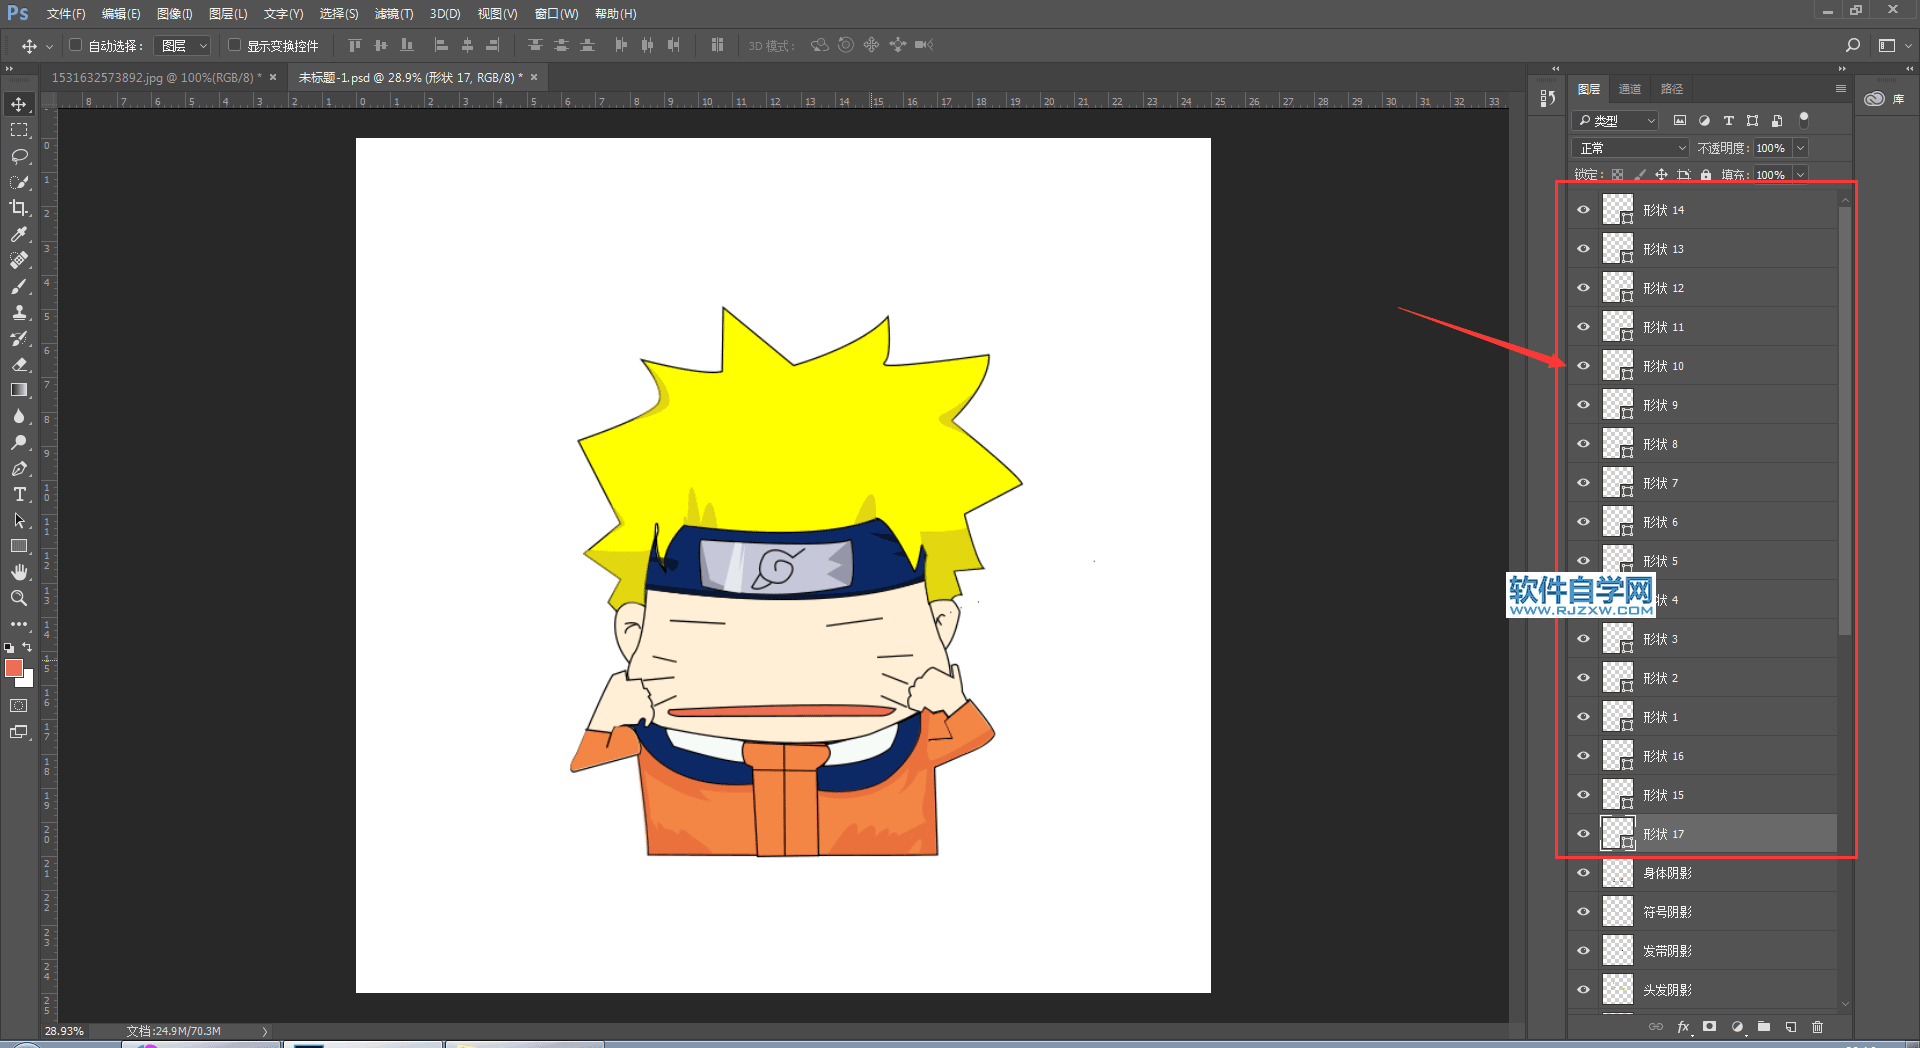The width and height of the screenshot is (1920, 1048).
Task: Click the foreground color swatch
Action: pyautogui.click(x=13, y=668)
